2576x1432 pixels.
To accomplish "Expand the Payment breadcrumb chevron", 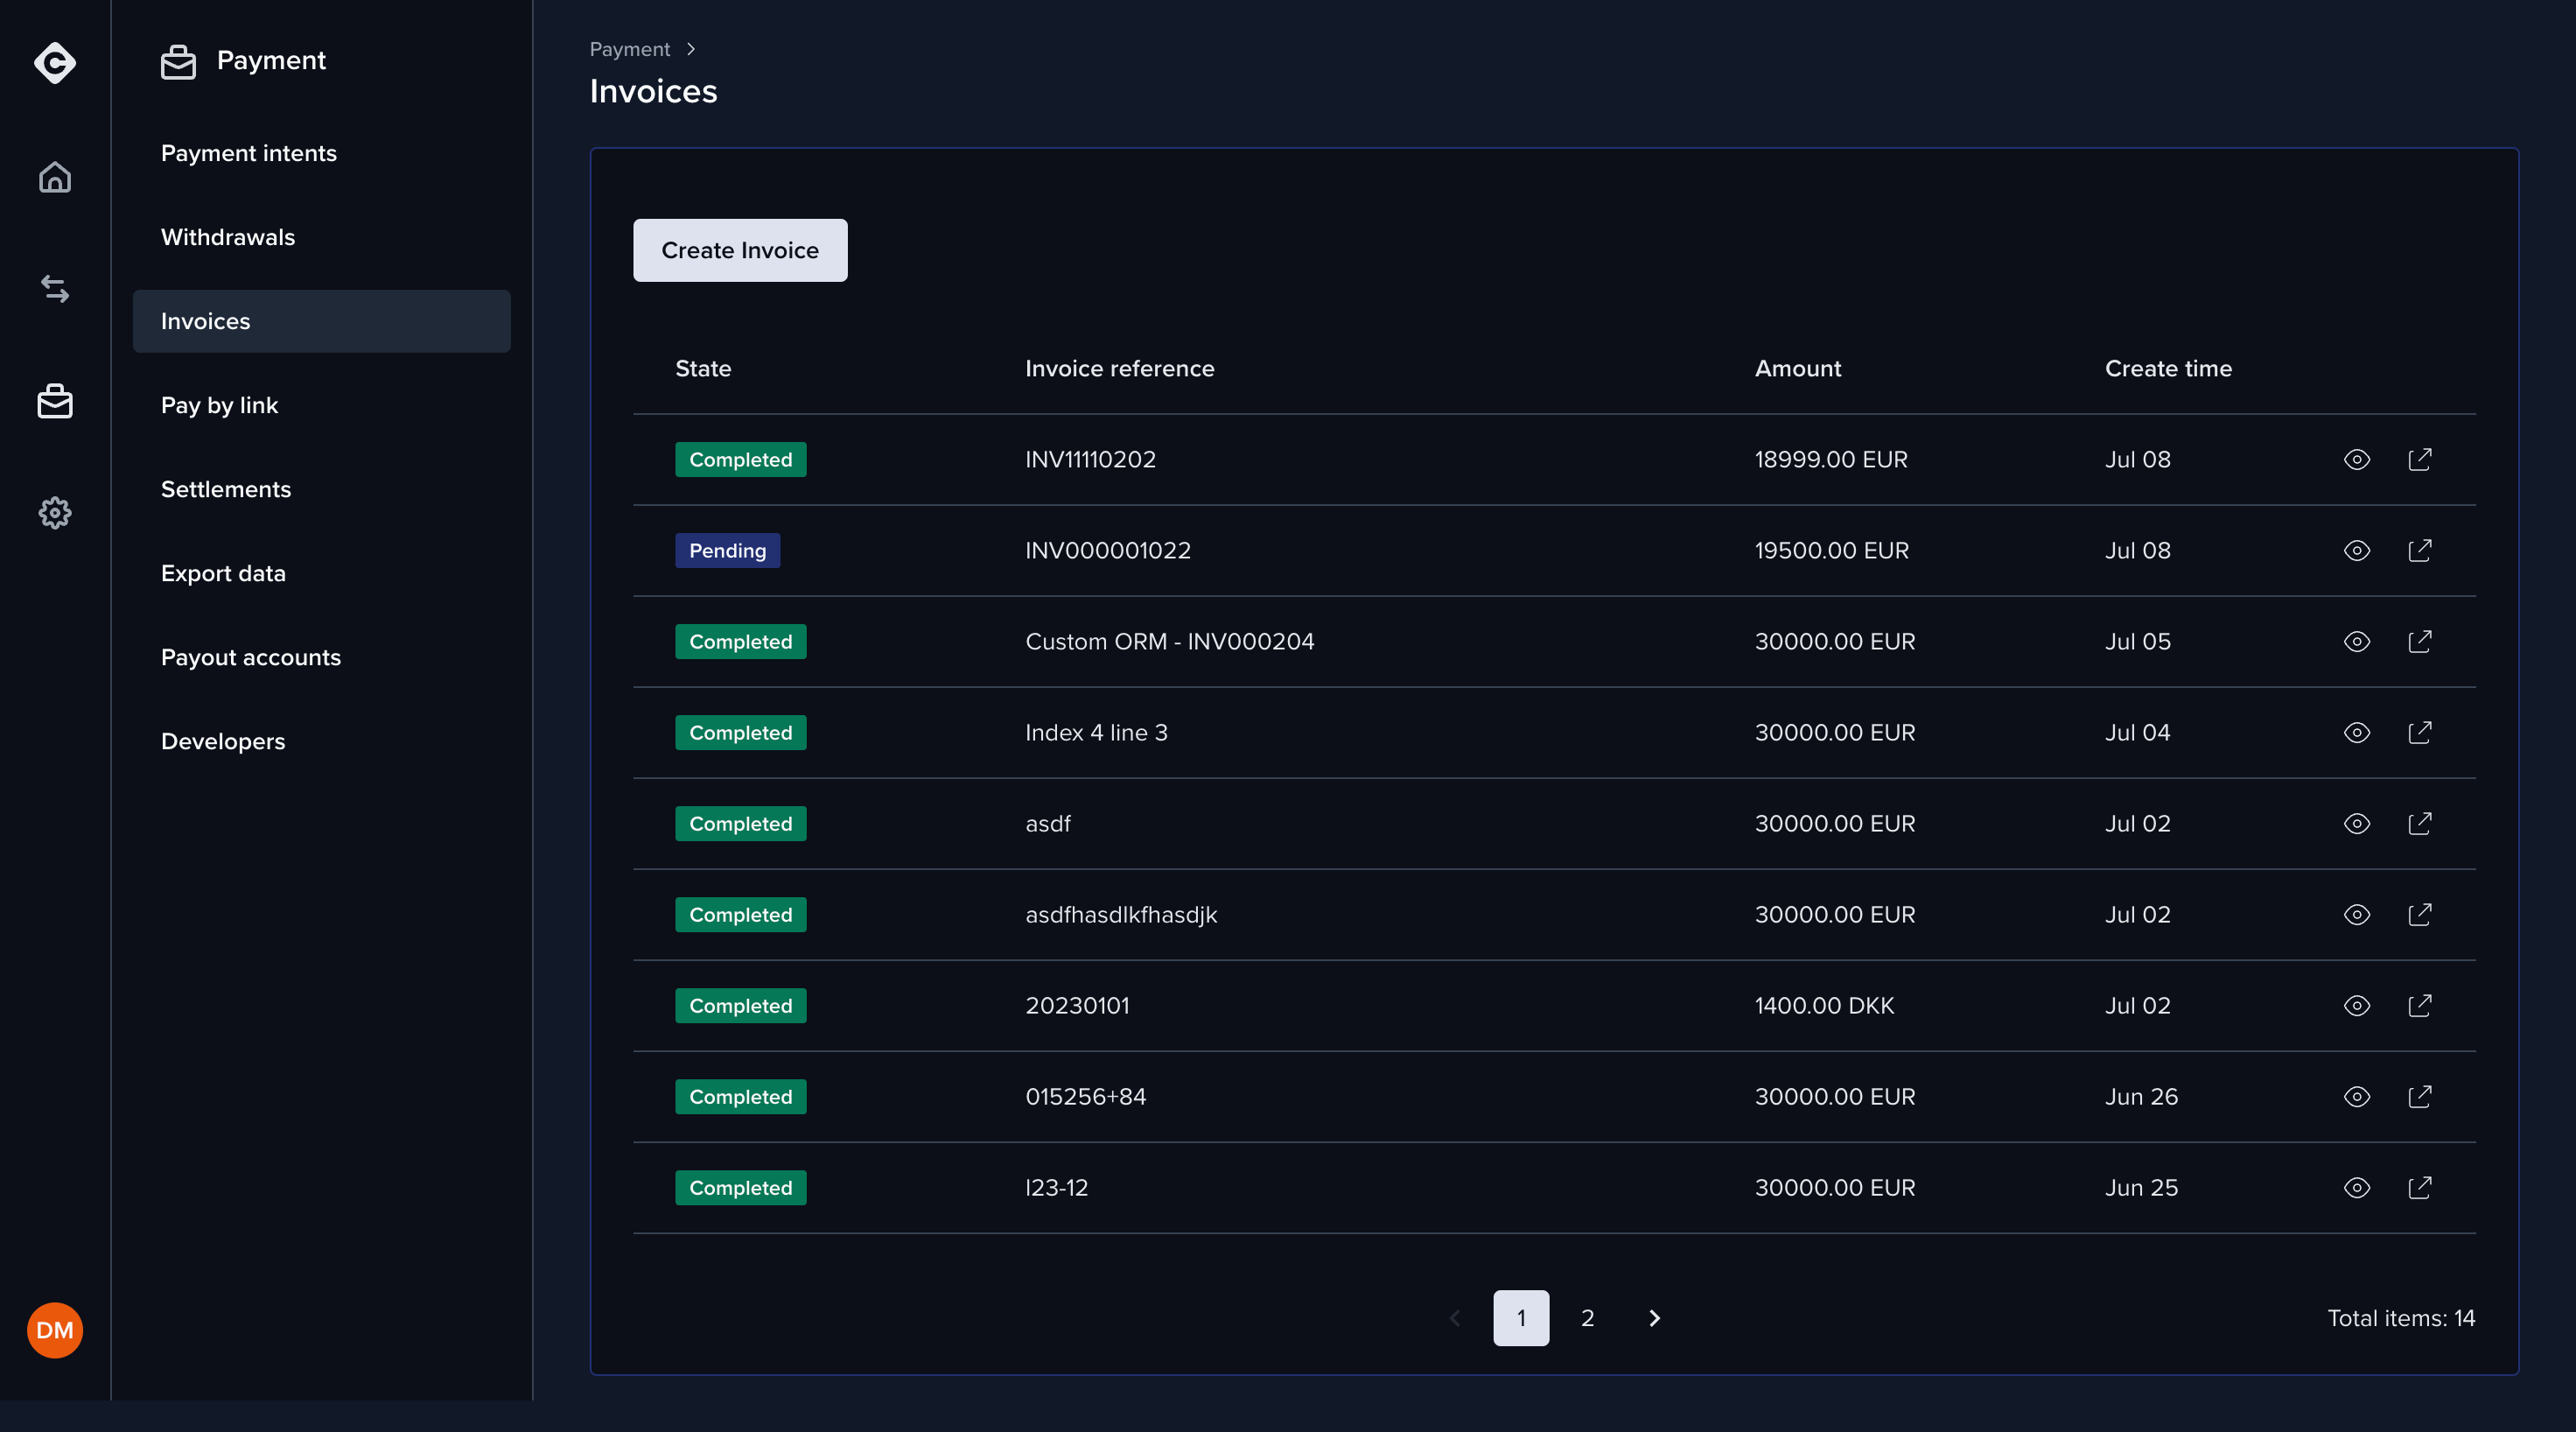I will point(691,48).
